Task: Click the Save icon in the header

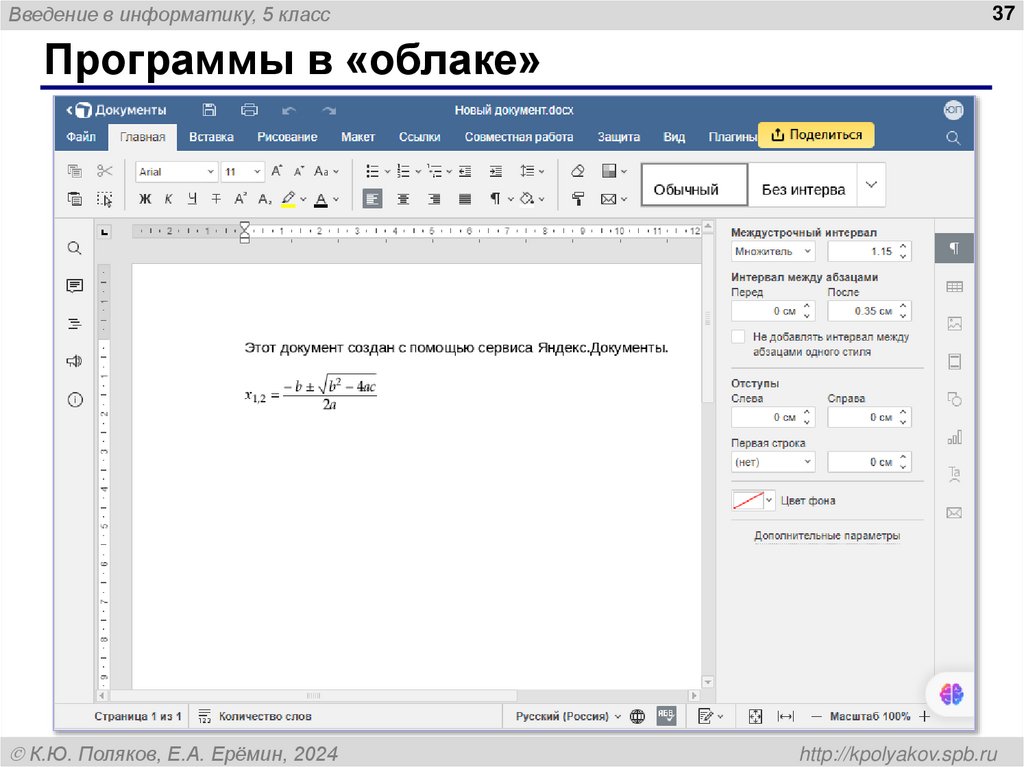Action: click(x=209, y=110)
